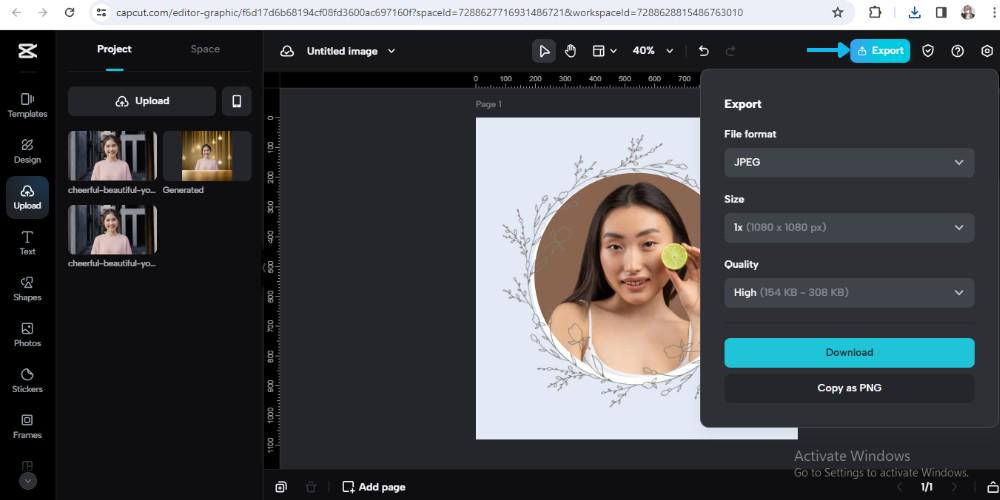Click the Export button
This screenshot has height=500, width=1000.
(880, 51)
